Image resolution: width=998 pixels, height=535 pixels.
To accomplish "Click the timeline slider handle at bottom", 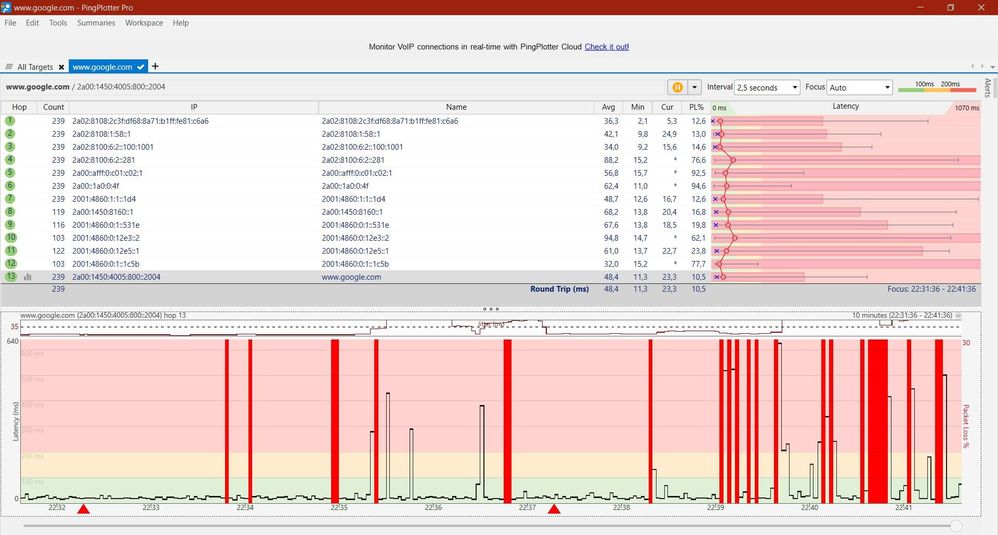I will pos(956,525).
